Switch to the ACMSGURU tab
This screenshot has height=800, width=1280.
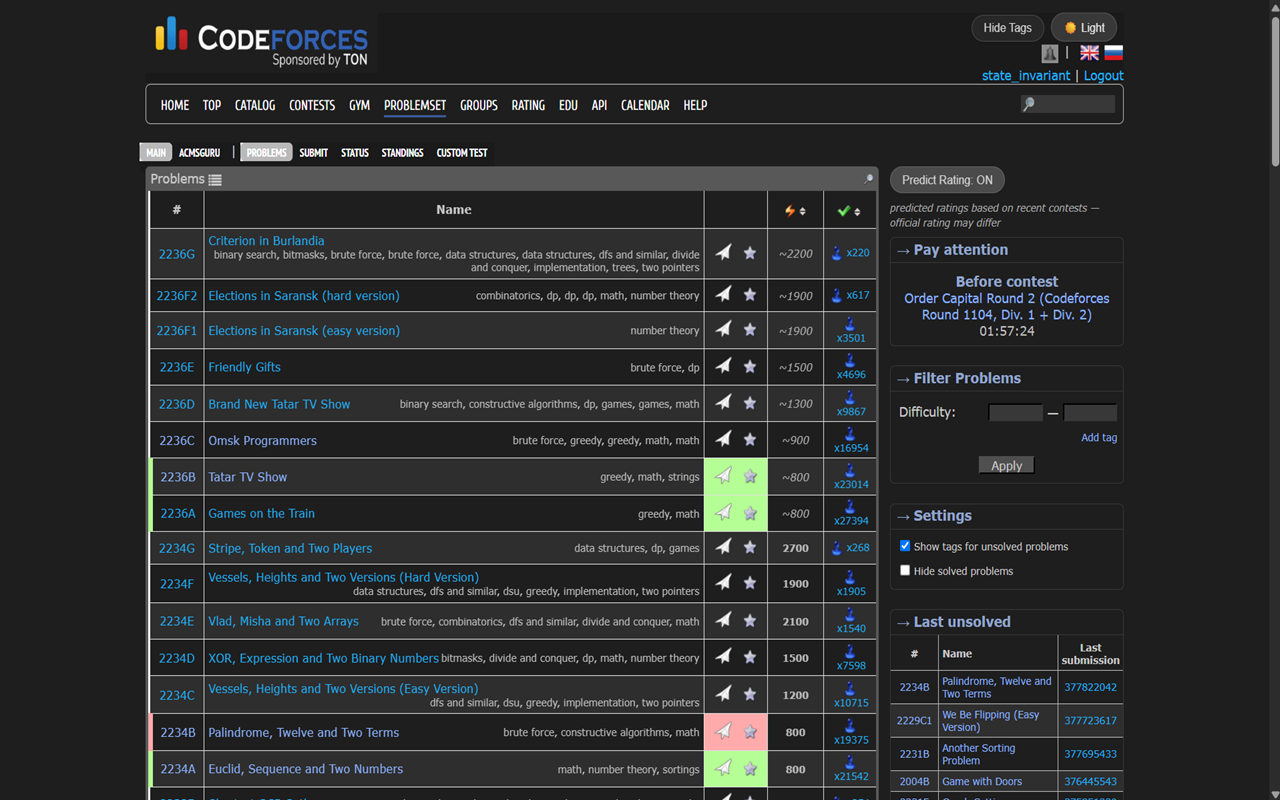click(199, 153)
